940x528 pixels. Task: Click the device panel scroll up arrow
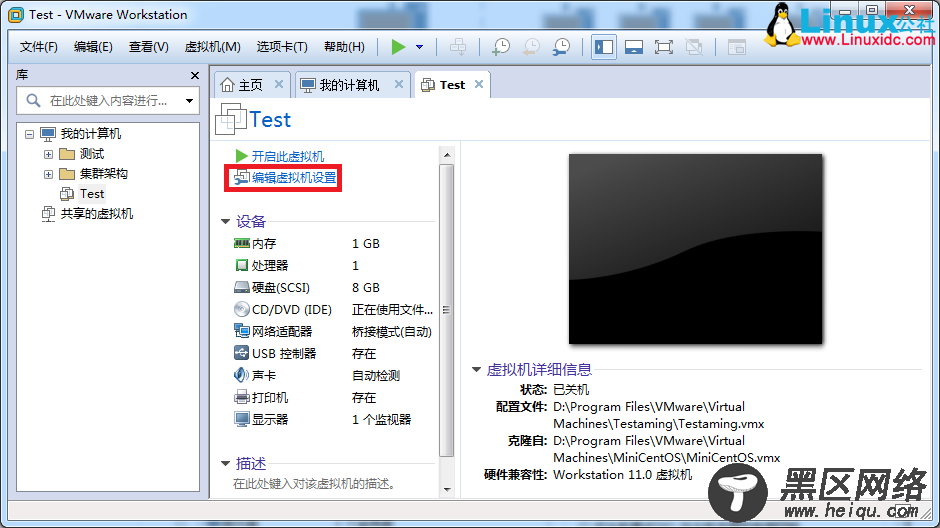[x=447, y=155]
